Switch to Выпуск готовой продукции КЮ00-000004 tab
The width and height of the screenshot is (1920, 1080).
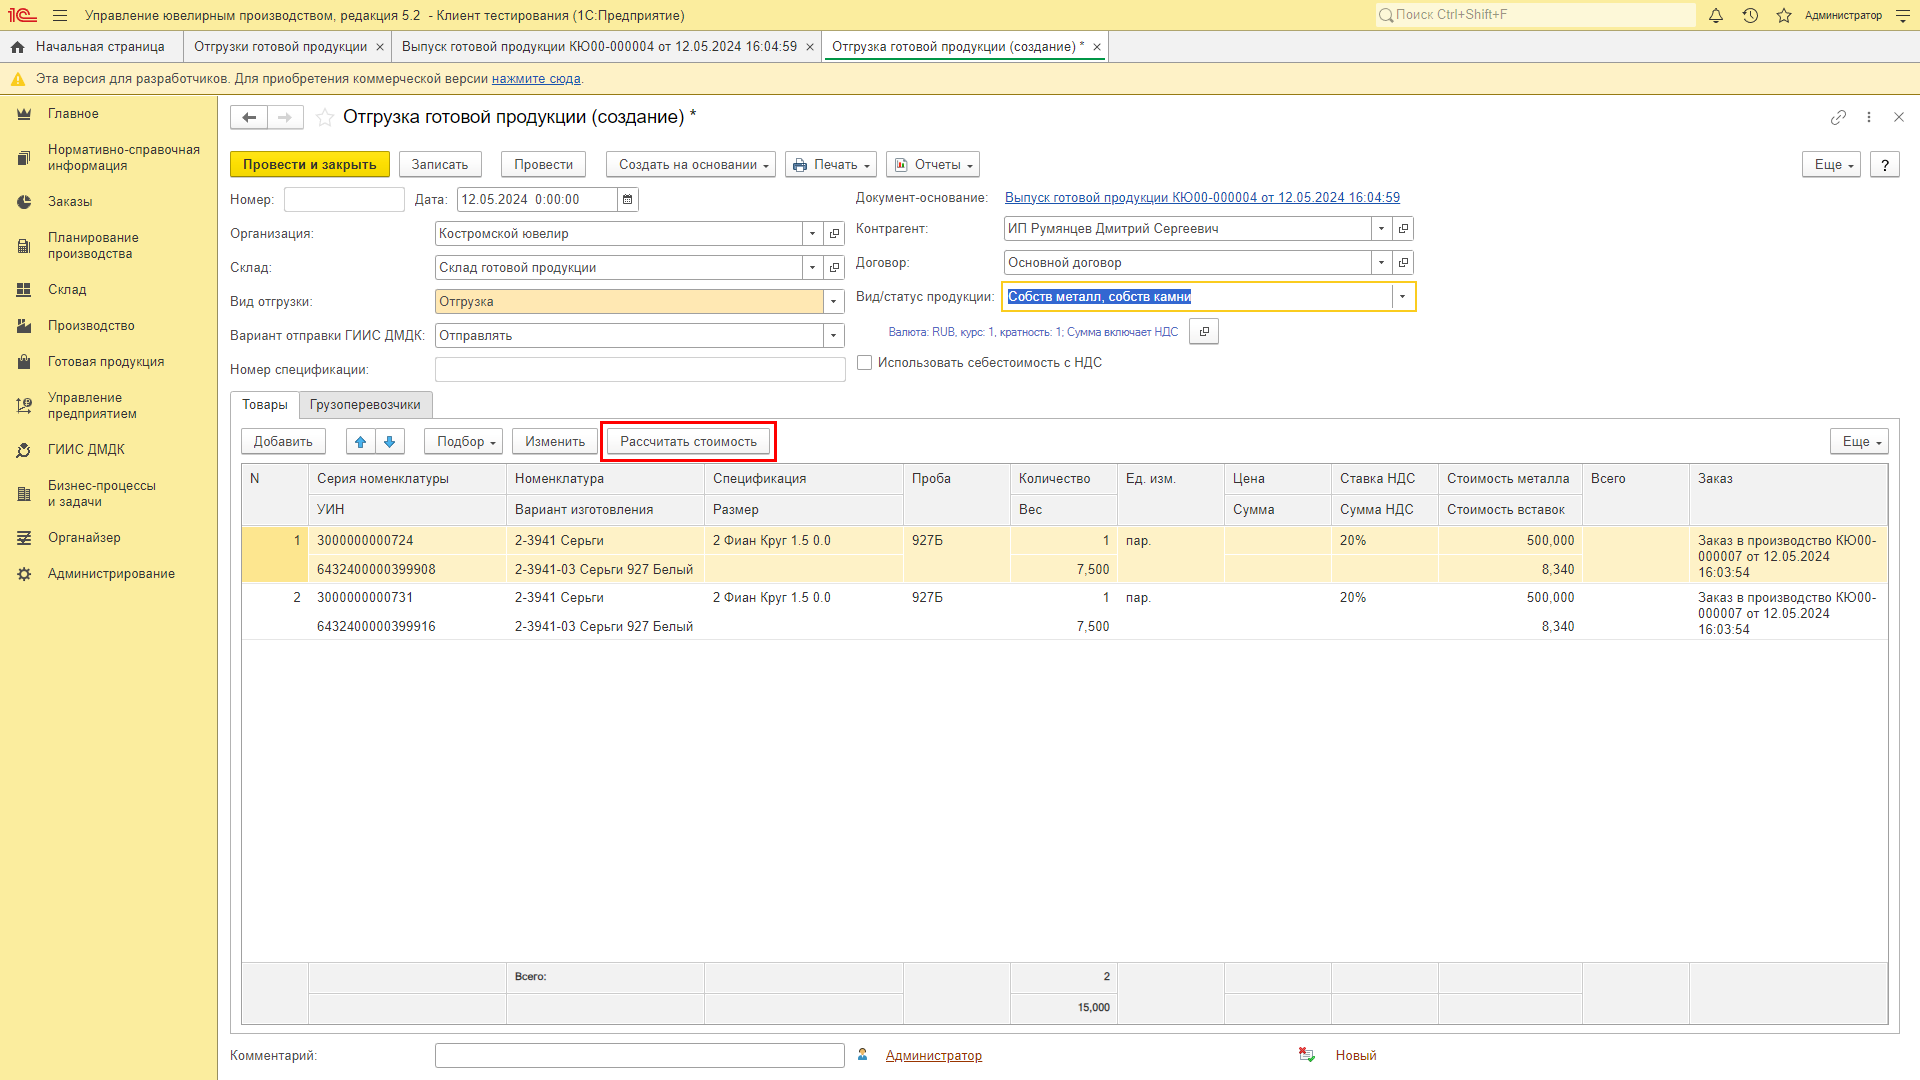pos(599,47)
